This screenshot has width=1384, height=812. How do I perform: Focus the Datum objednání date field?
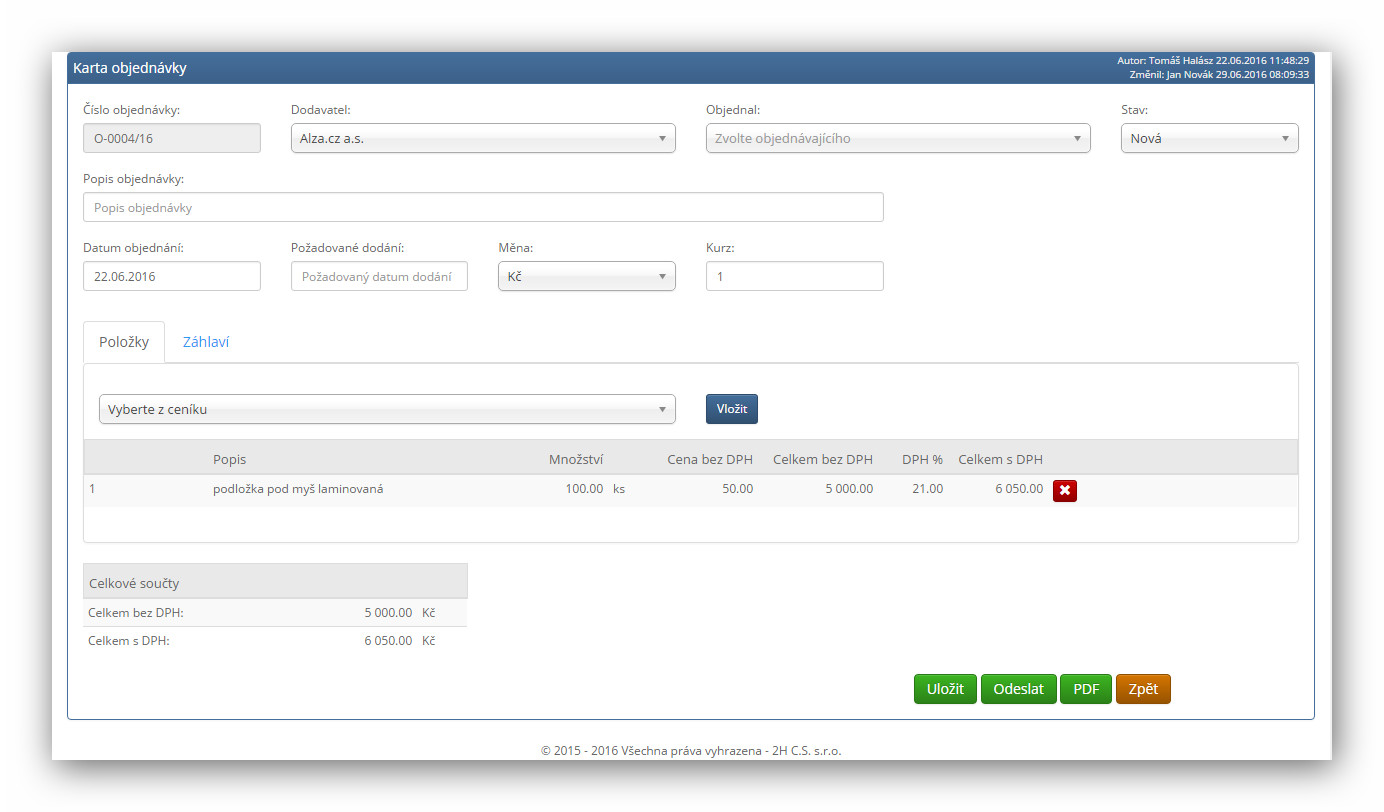[171, 276]
